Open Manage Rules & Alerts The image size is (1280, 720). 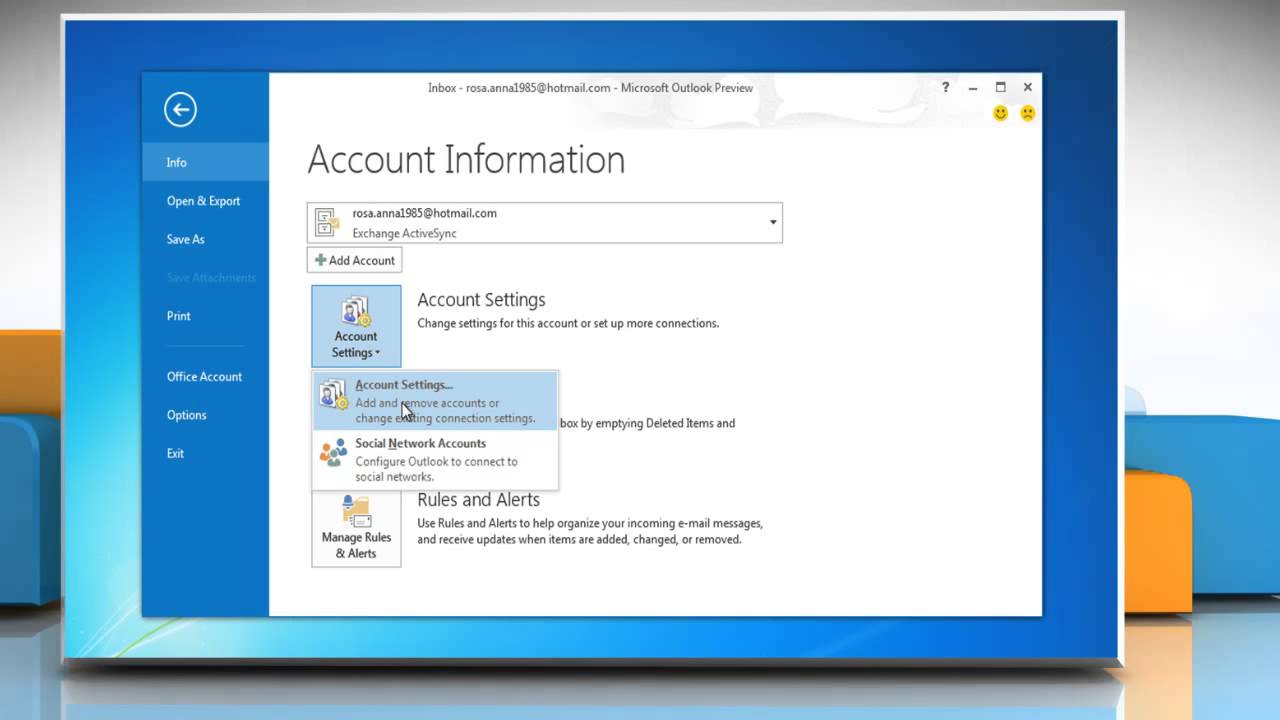click(x=356, y=528)
